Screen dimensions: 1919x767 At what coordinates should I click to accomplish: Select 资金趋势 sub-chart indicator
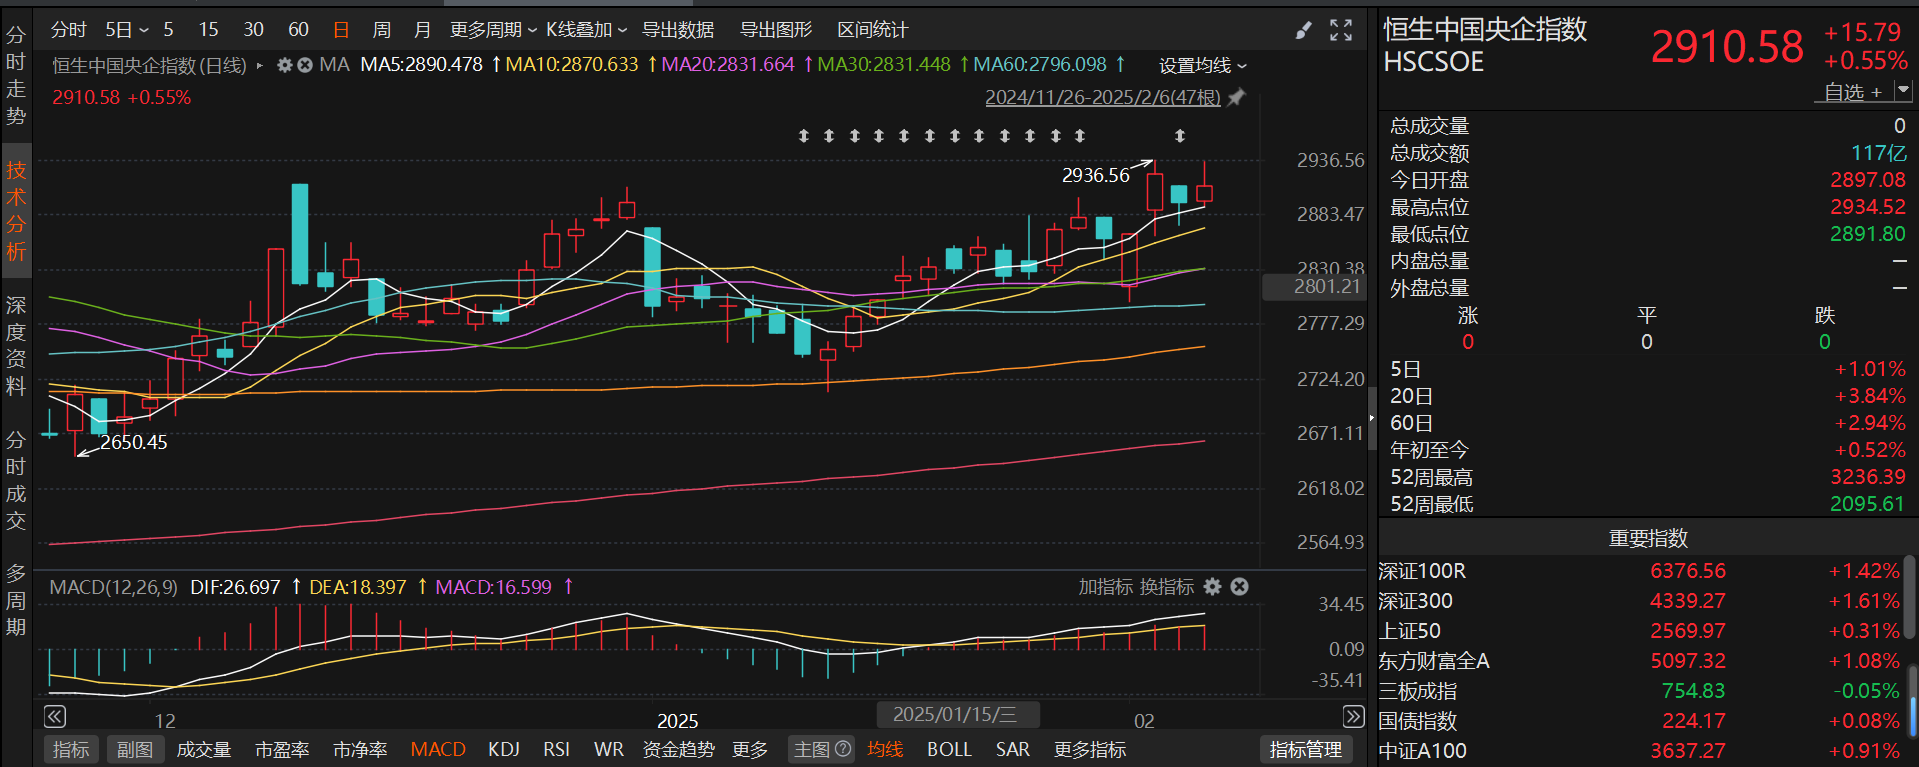tap(678, 750)
